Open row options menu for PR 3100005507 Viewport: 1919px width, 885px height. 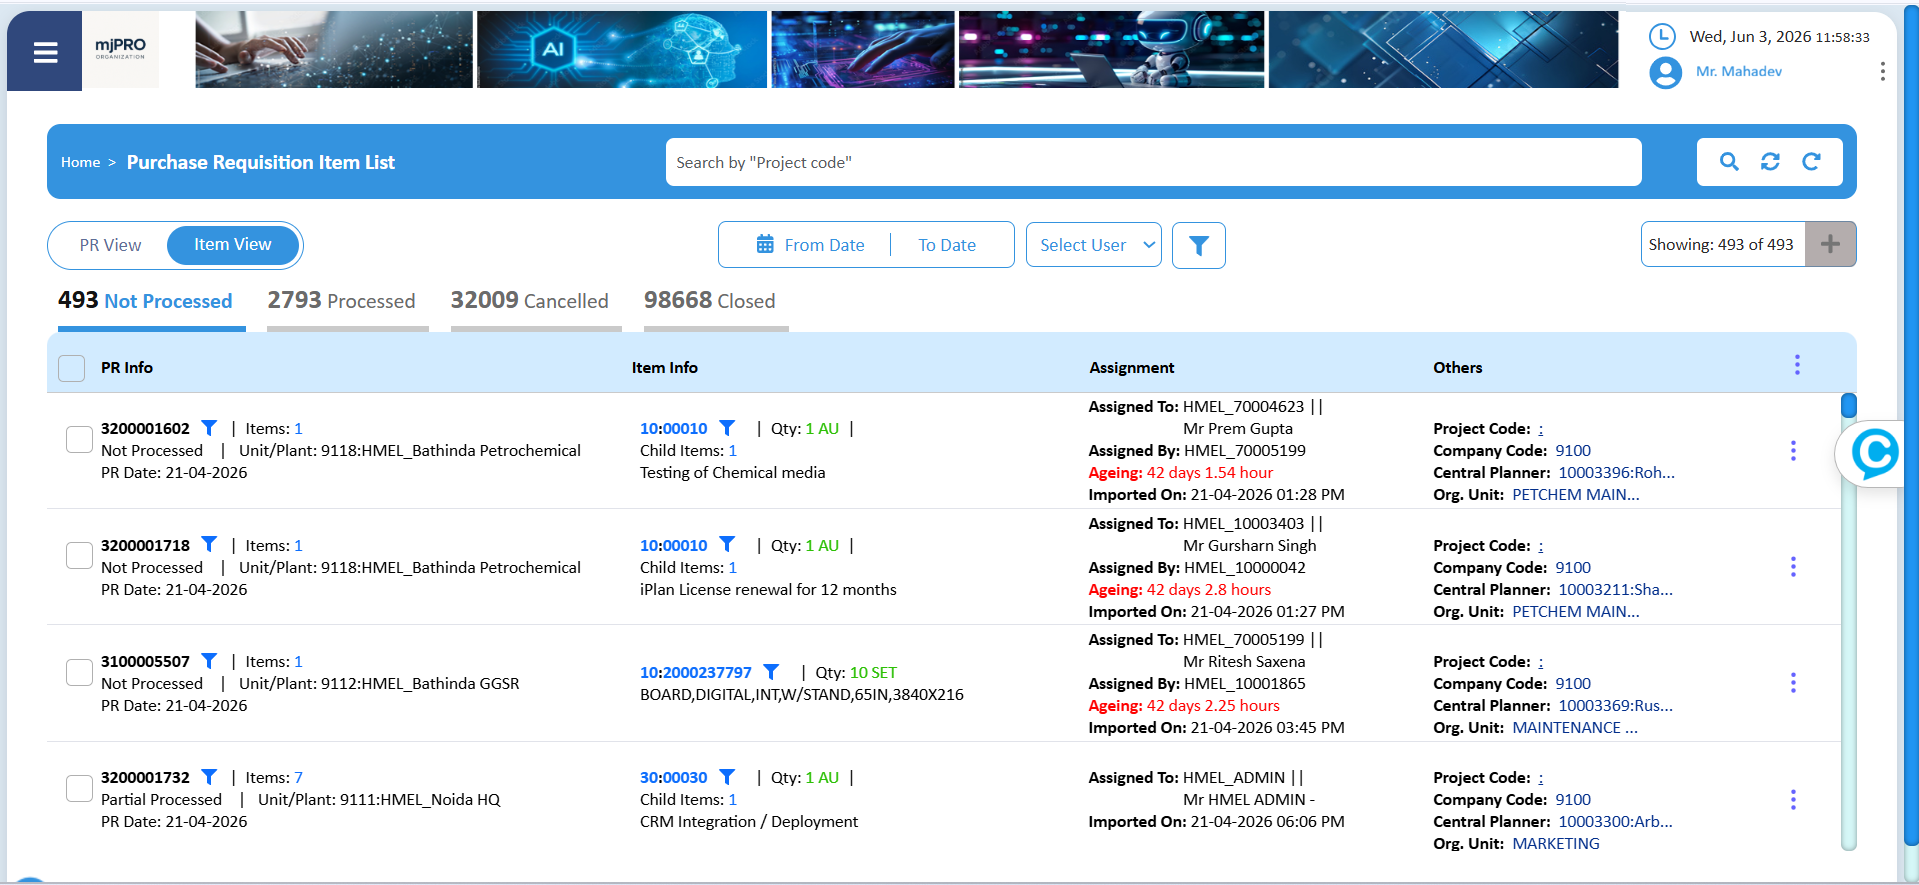click(x=1793, y=683)
